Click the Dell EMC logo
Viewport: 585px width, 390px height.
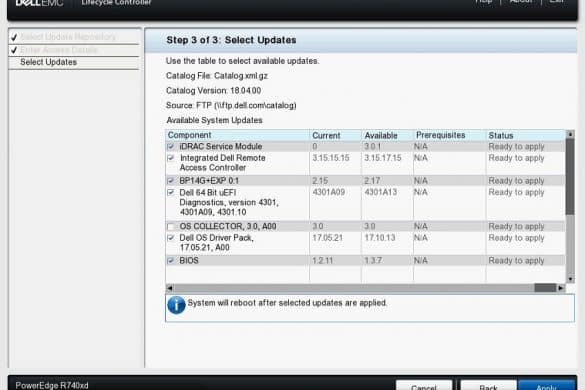(x=39, y=3)
